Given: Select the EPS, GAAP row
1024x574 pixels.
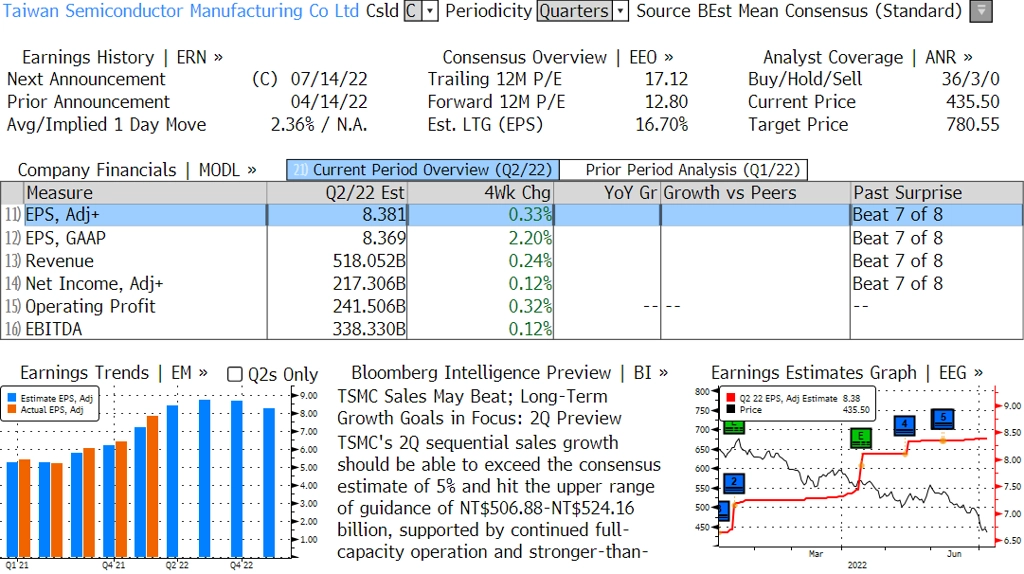Looking at the screenshot, I should coord(512,238).
